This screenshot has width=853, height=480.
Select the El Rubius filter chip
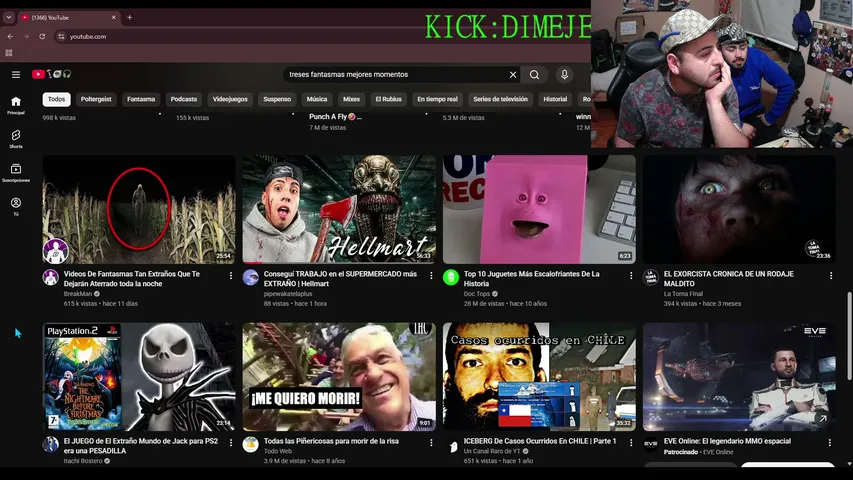[x=388, y=99]
